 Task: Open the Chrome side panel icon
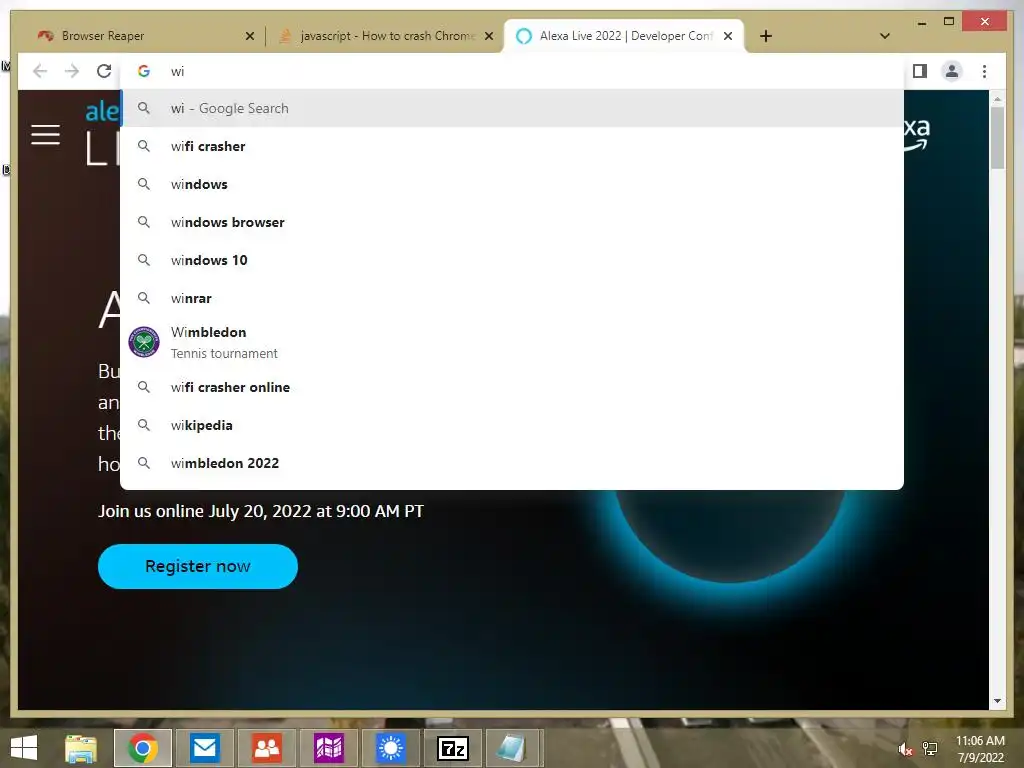point(920,71)
